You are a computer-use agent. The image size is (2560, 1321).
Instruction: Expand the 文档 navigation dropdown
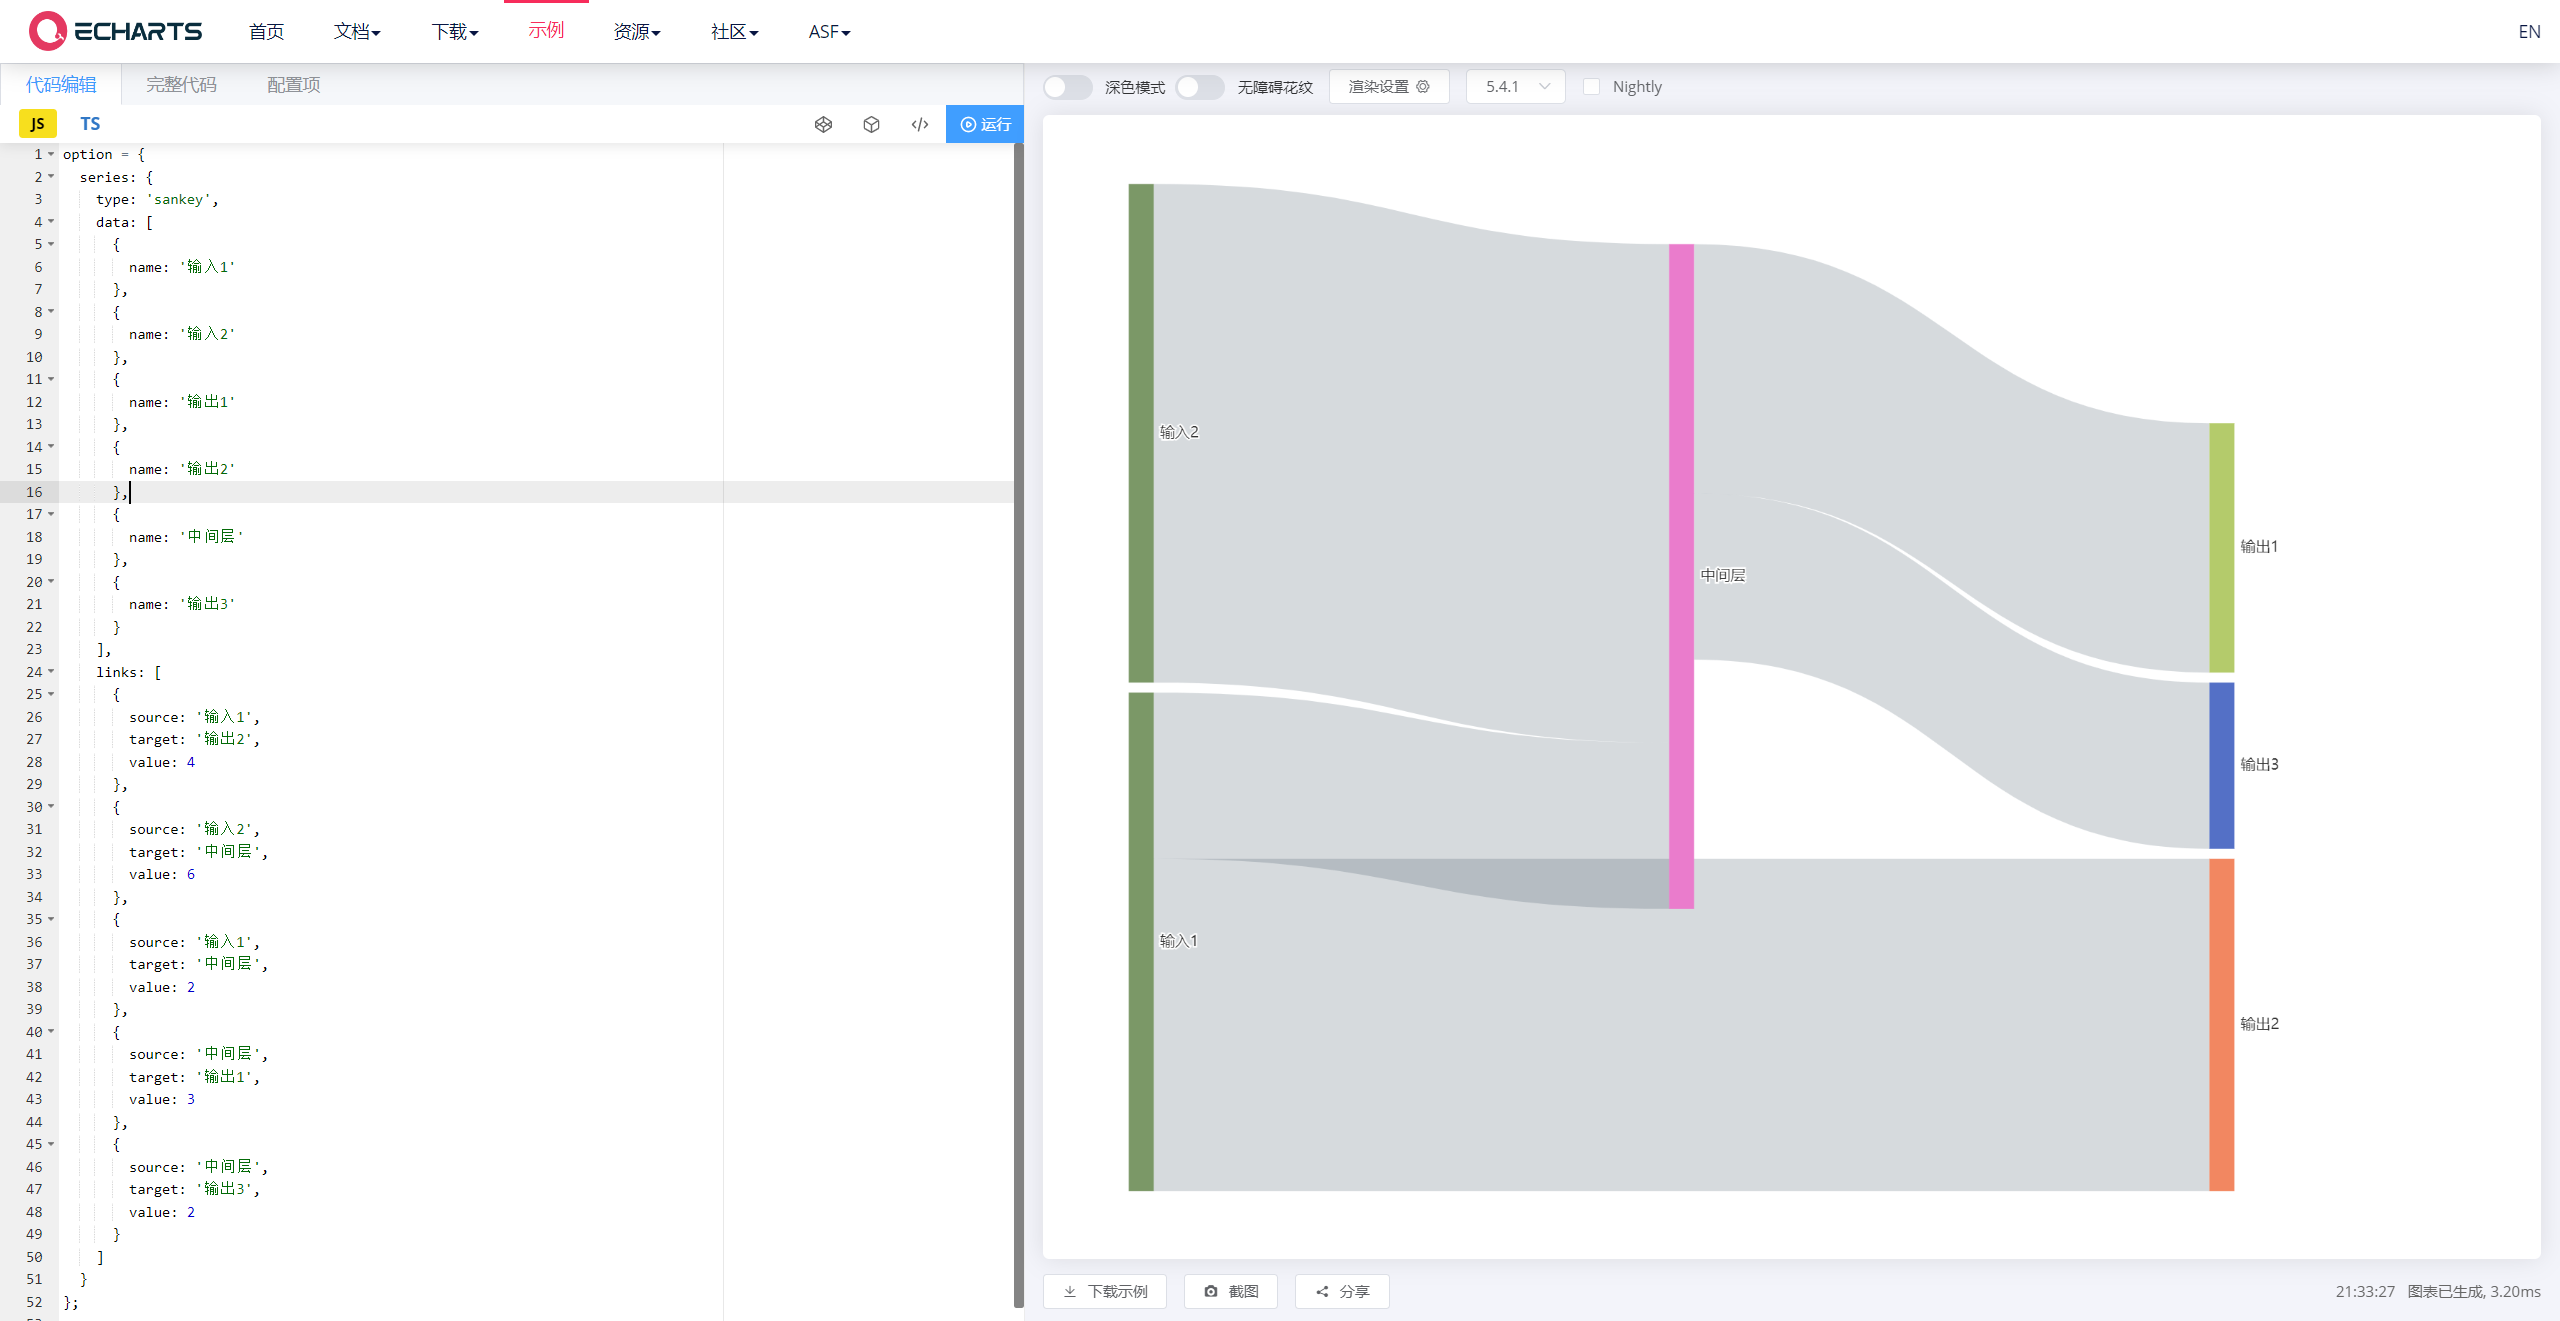[x=357, y=32]
